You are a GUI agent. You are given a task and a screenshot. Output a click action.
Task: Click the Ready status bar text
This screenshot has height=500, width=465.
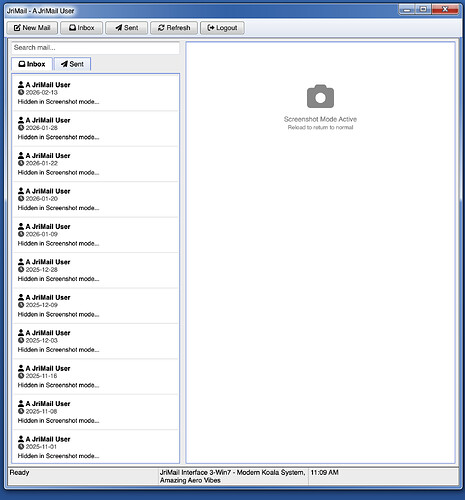pos(19,472)
